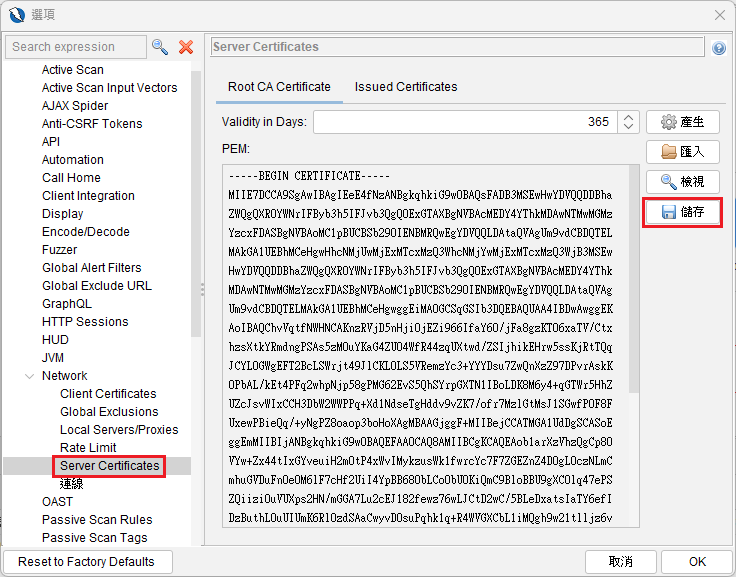Viewport: 736px width, 577px height.
Task: Open the Passive Scan Rules option
Action: point(97,520)
